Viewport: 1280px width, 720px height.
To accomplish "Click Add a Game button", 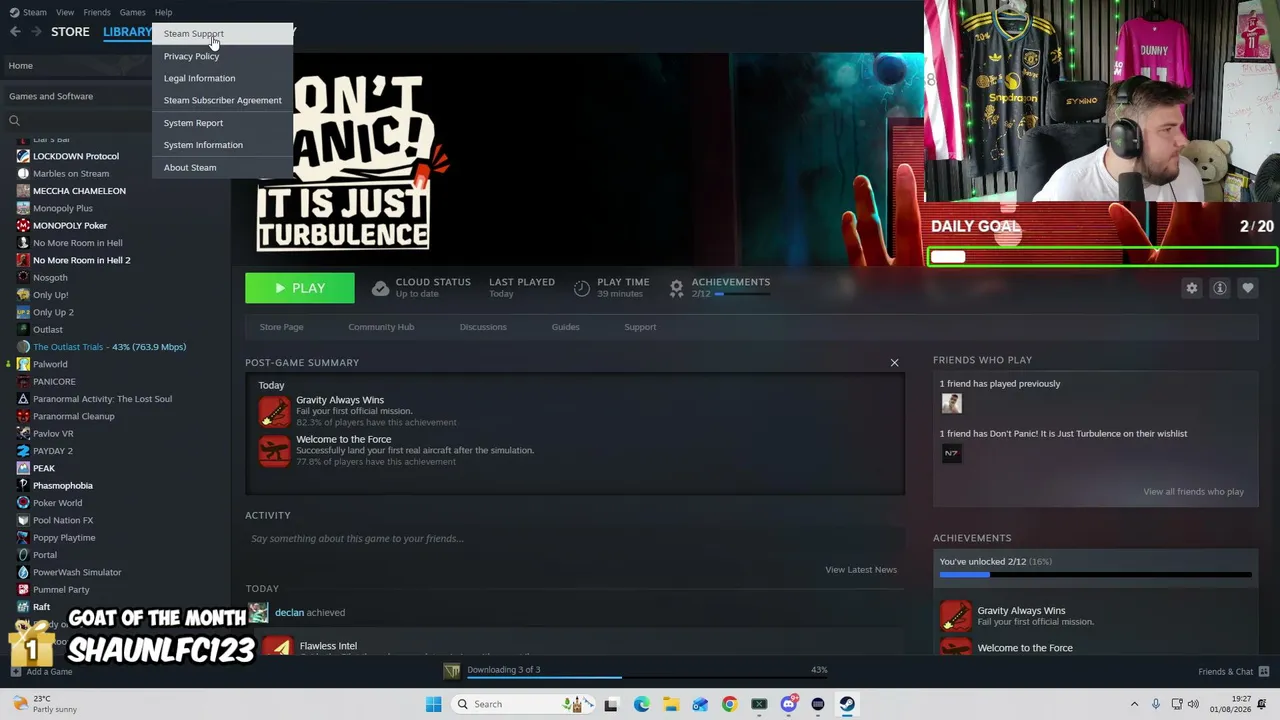I will point(42,672).
